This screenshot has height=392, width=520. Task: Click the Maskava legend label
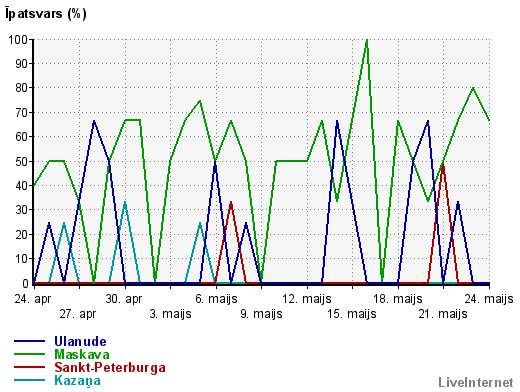82,354
